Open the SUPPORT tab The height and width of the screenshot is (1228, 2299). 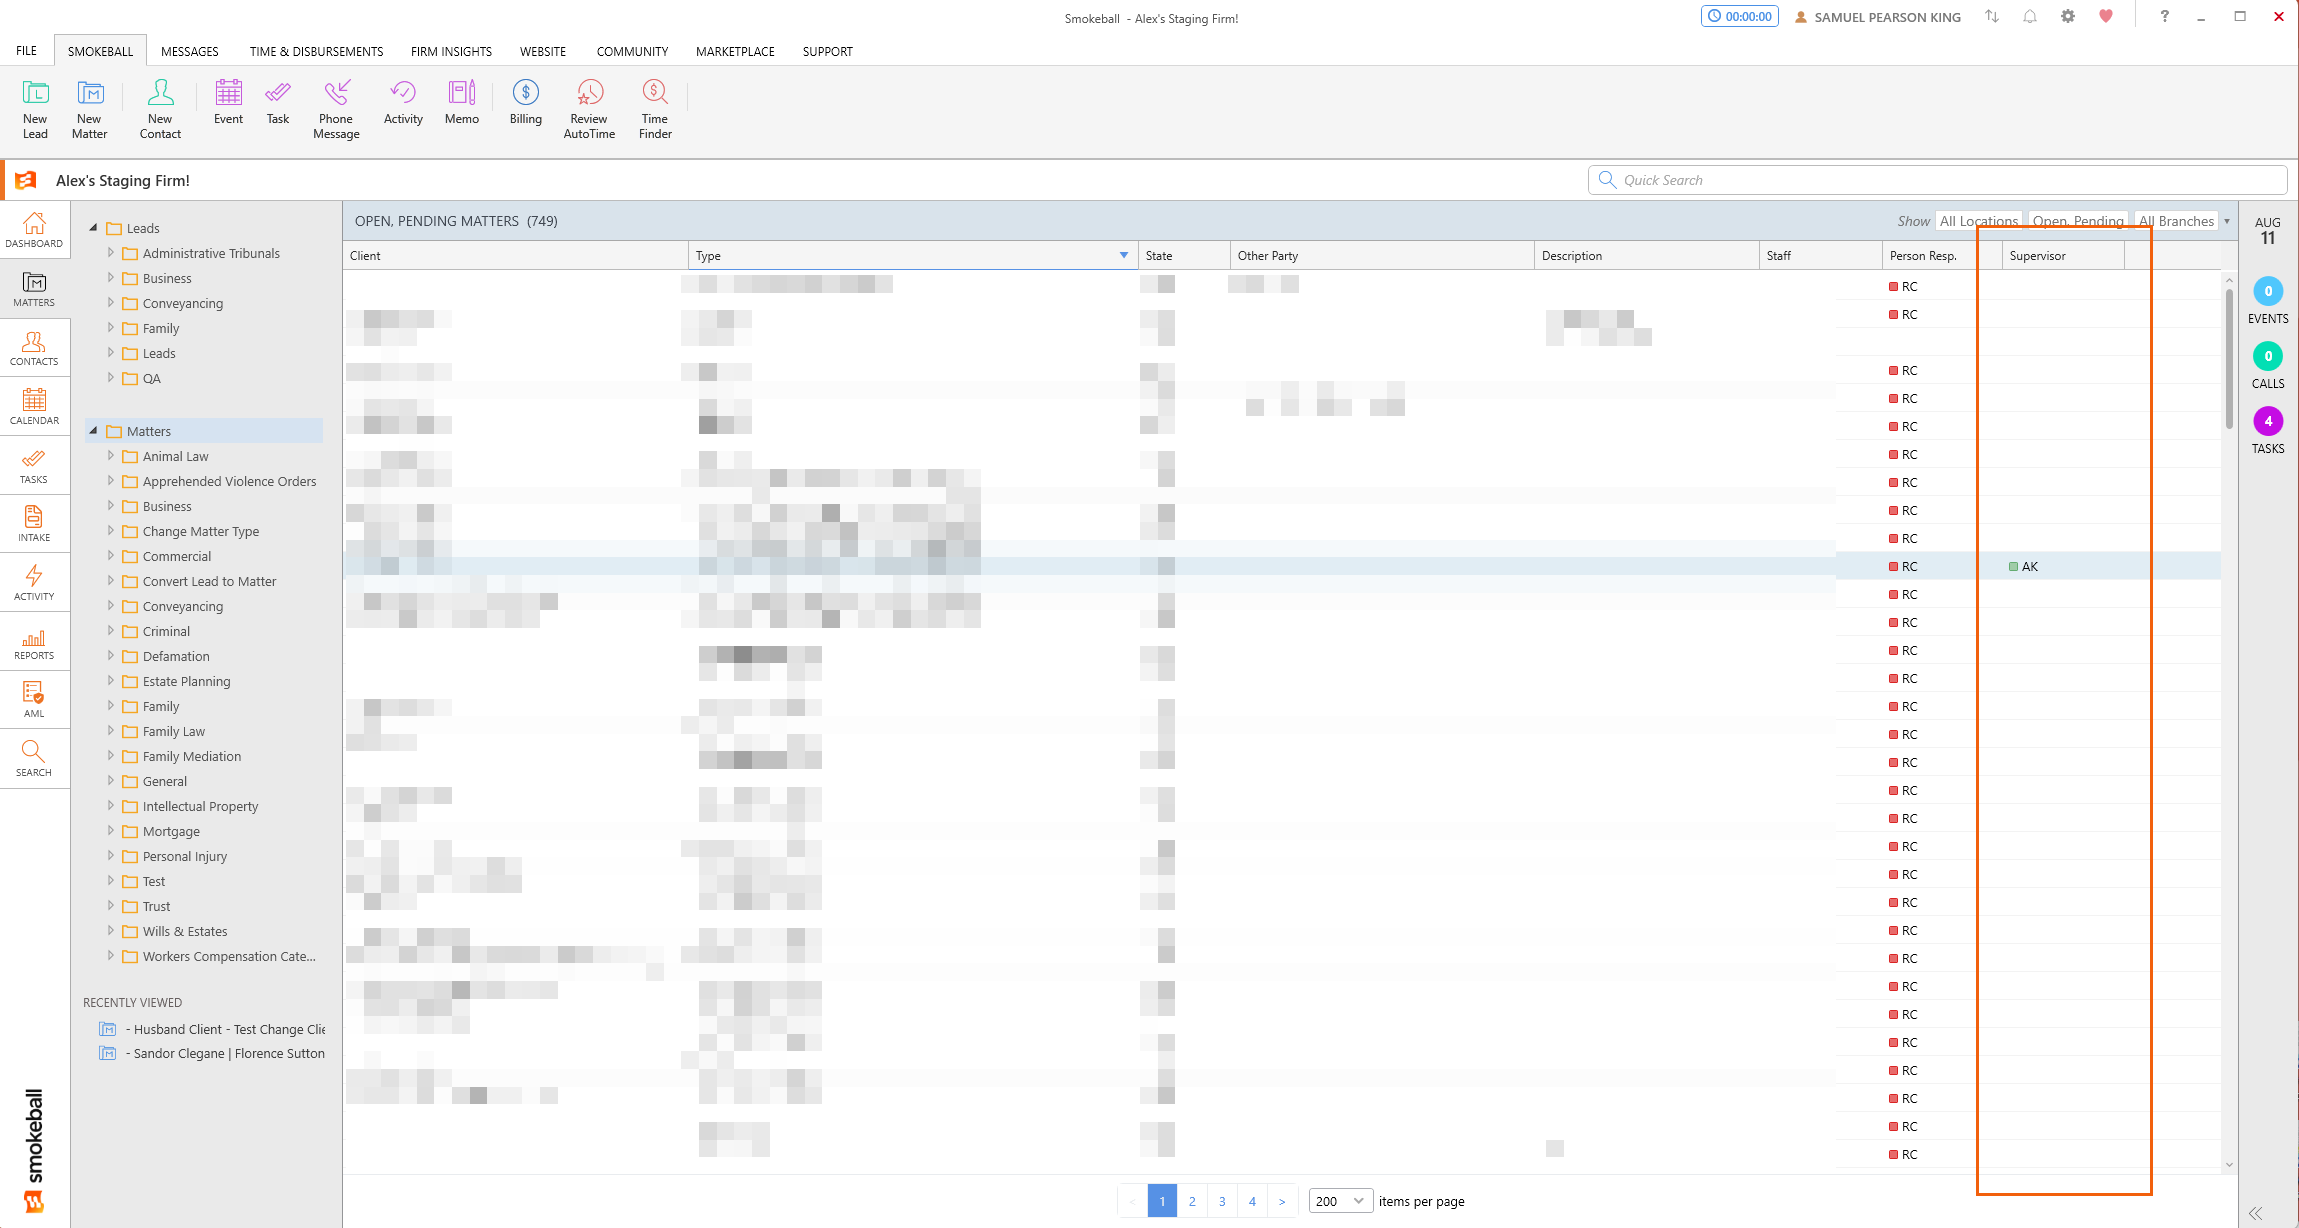tap(827, 51)
